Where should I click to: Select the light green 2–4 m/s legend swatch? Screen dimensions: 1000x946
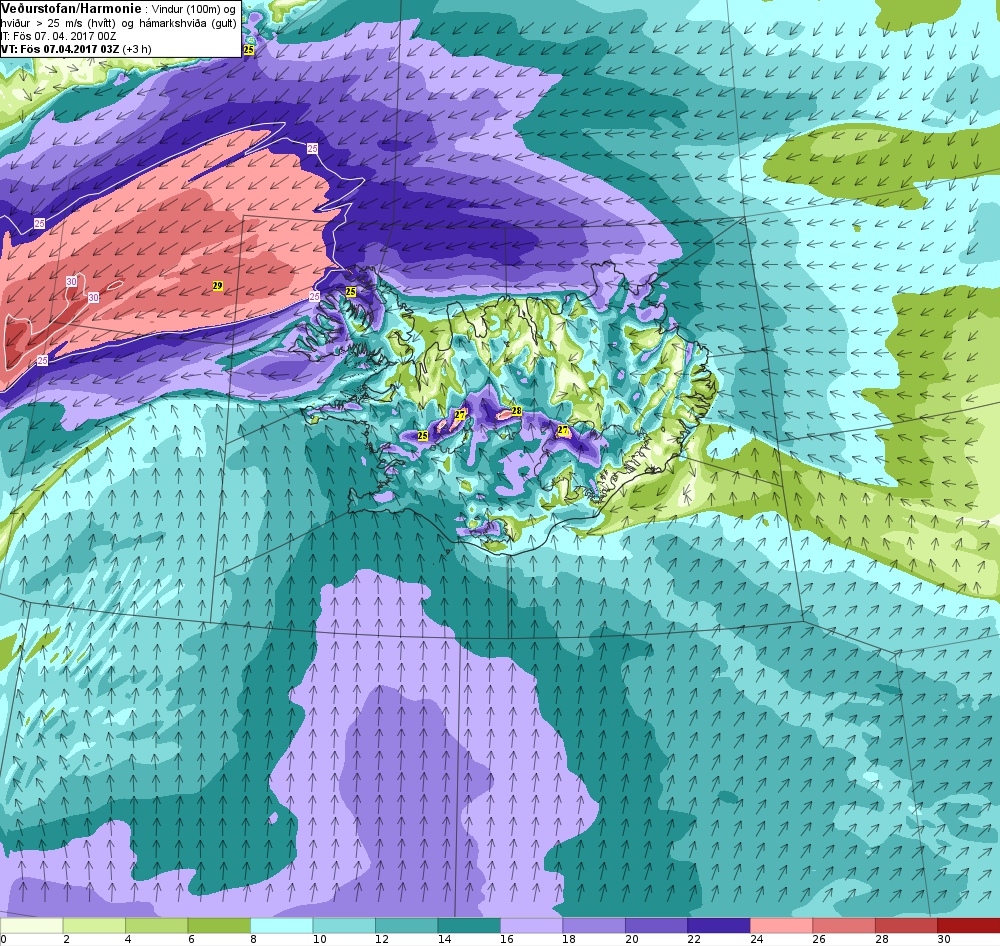click(x=94, y=925)
